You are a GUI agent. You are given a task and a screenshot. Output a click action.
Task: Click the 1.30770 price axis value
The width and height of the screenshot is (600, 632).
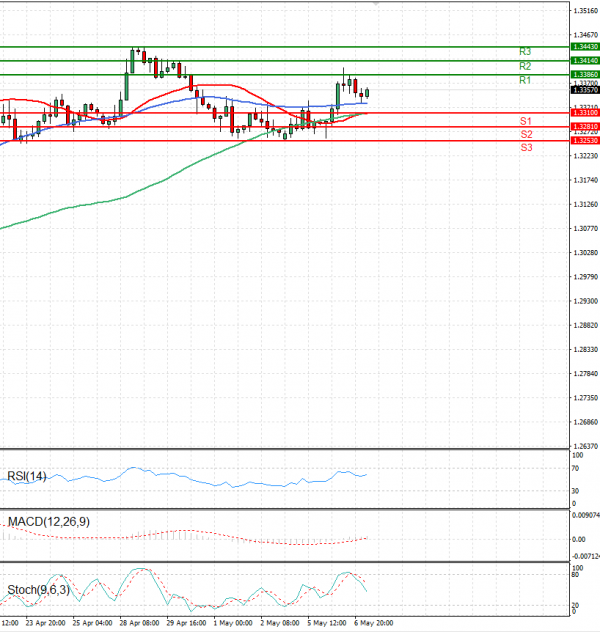click(586, 229)
